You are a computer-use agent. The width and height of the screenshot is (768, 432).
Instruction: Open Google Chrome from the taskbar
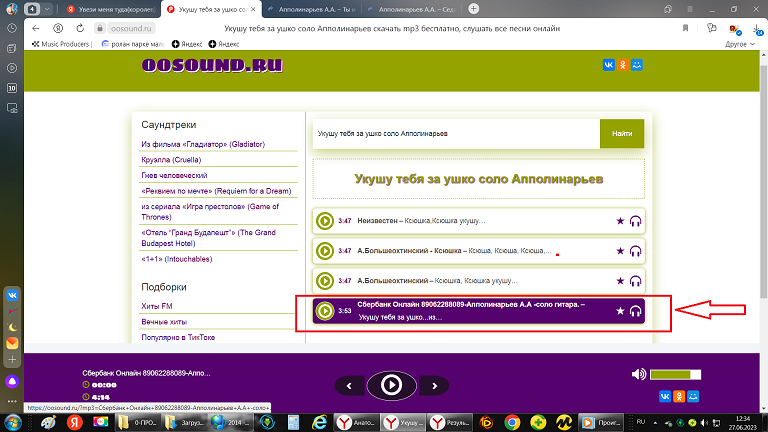(x=512, y=423)
